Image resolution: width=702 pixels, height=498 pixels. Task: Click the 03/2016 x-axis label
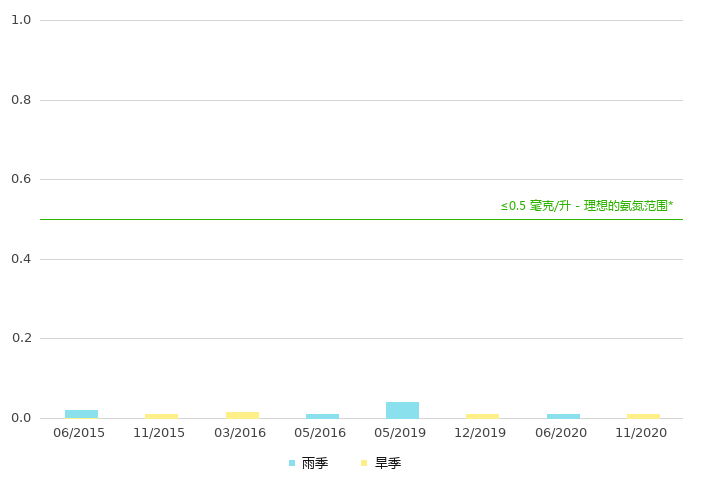click(240, 433)
